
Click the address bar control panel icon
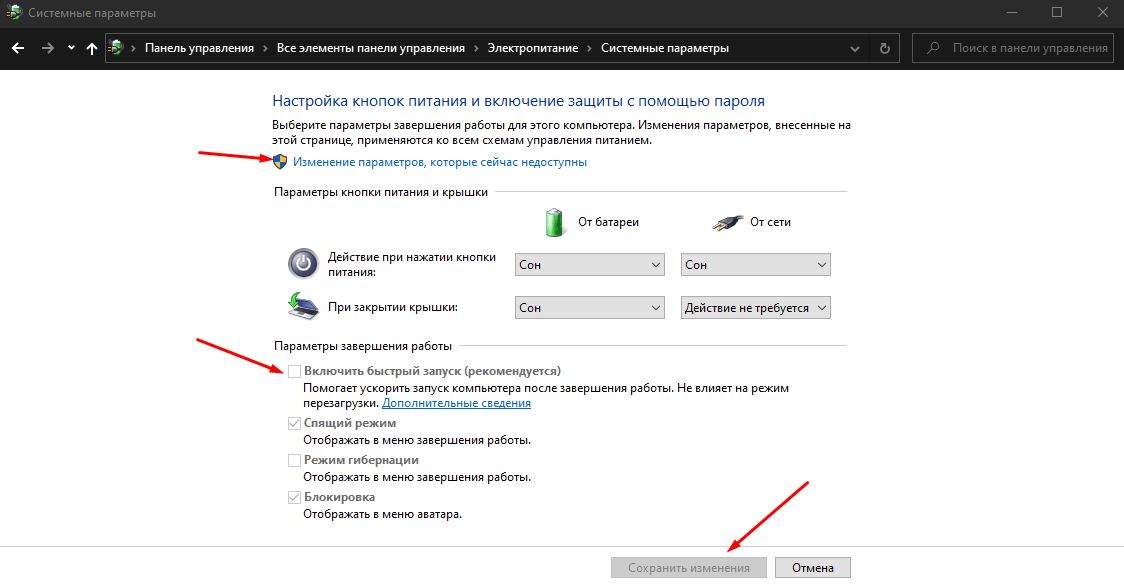(115, 47)
